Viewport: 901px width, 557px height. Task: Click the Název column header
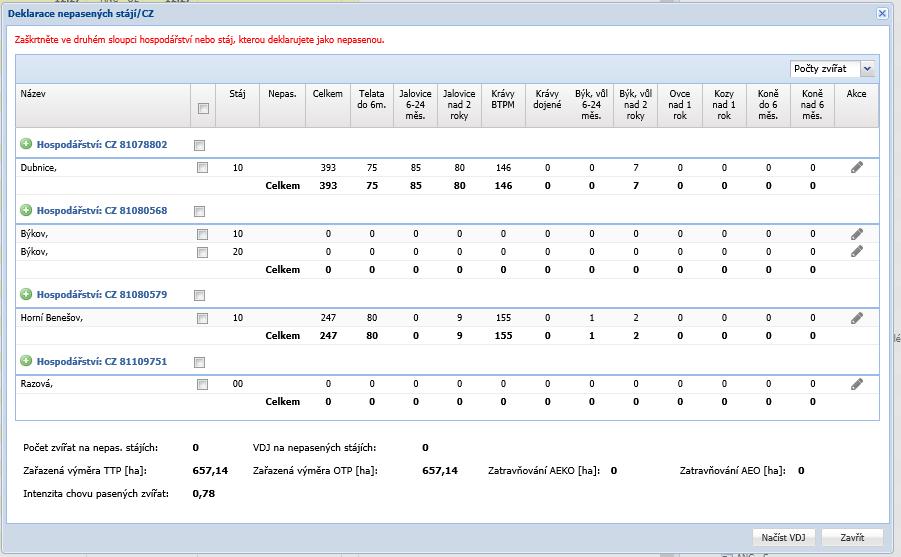click(103, 106)
